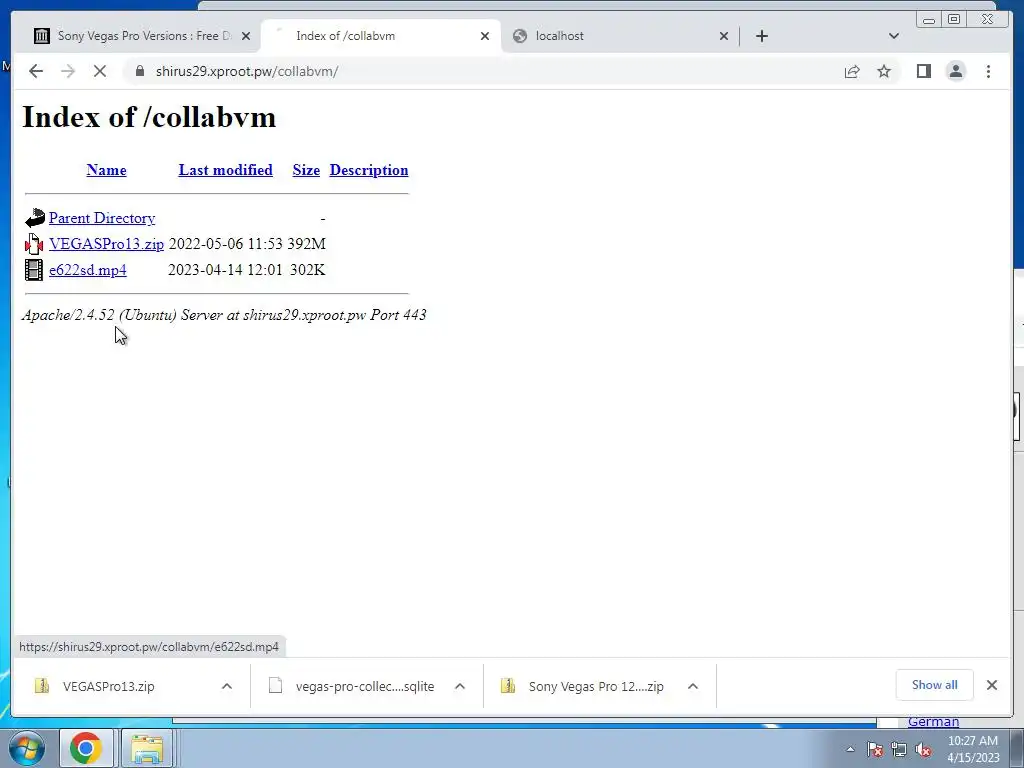Show hidden system tray icons
Image resolution: width=1024 pixels, height=768 pixels.
pos(850,749)
